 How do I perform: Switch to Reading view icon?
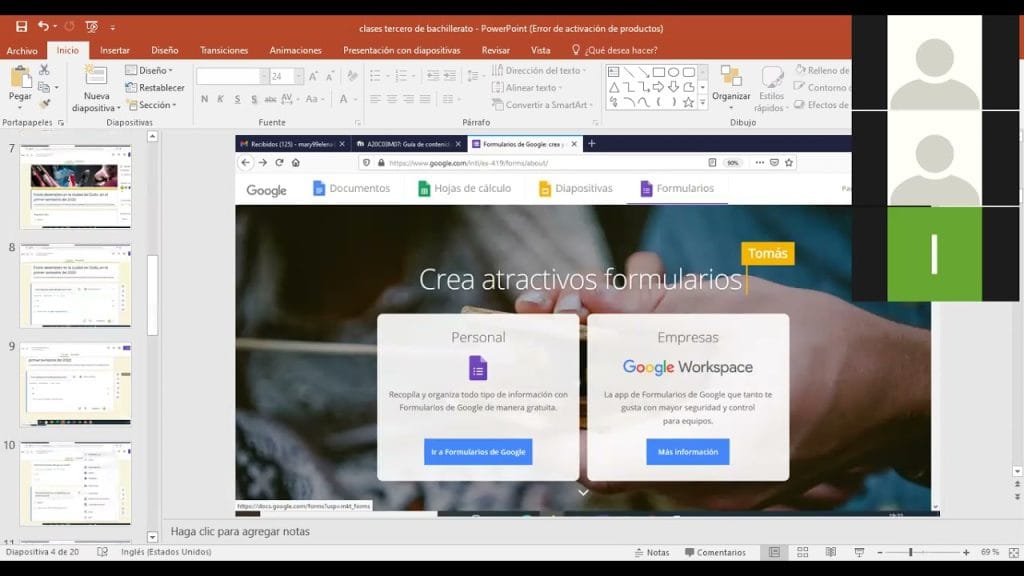point(830,552)
